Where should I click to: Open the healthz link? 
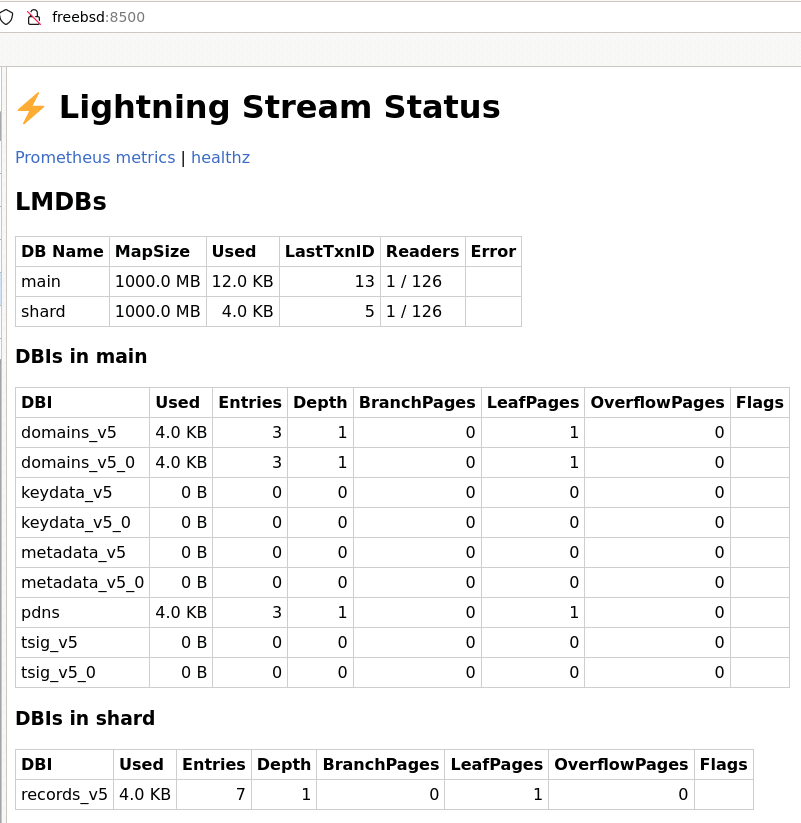tap(220, 158)
